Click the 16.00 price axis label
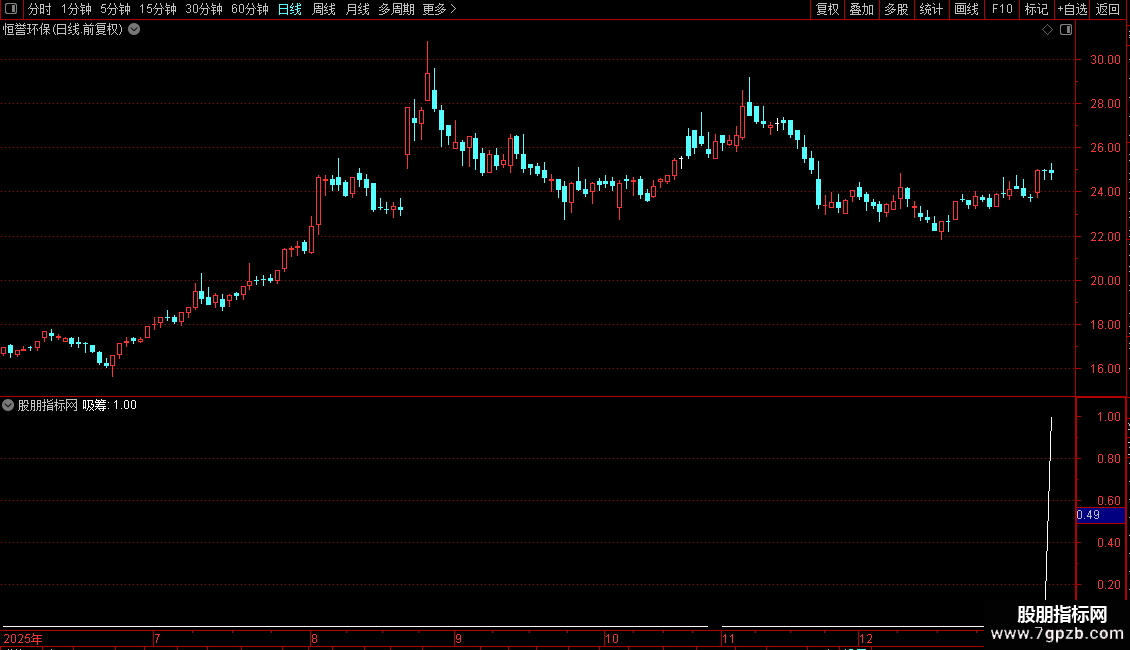This screenshot has width=1130, height=650. click(1105, 369)
